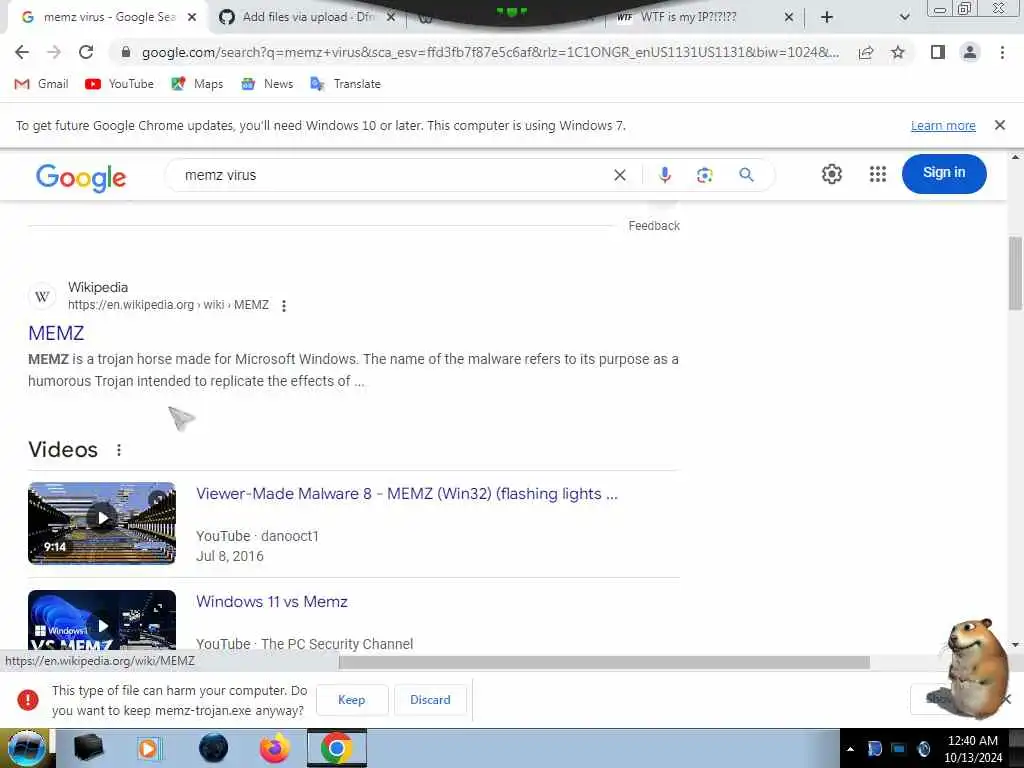Open the Chrome side panel
This screenshot has height=768, width=1024.
938,52
